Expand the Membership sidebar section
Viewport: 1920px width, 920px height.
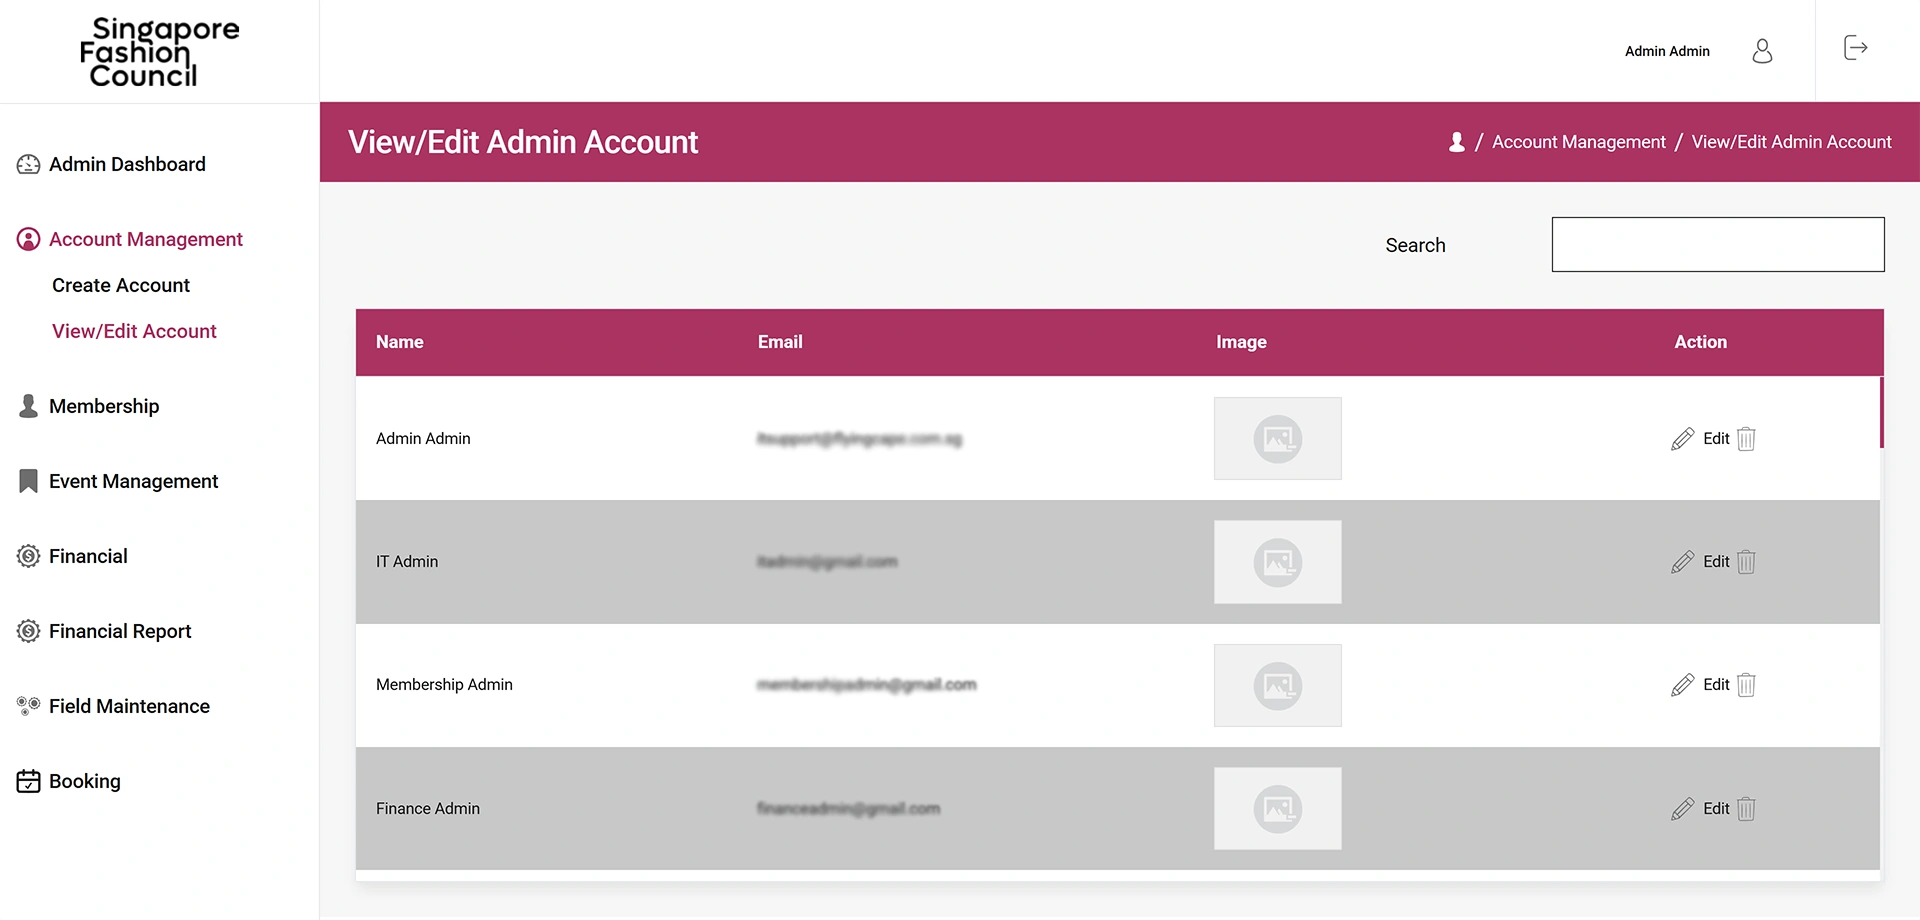coord(104,406)
